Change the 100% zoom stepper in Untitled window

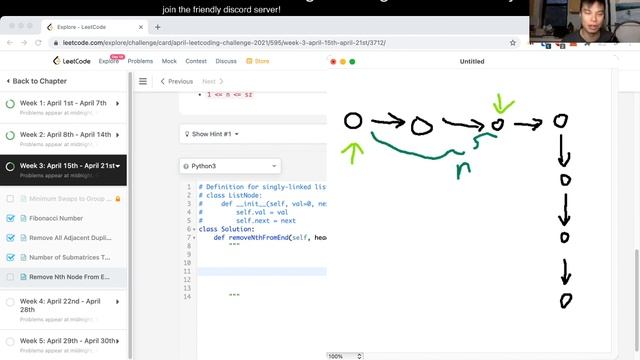point(359,356)
